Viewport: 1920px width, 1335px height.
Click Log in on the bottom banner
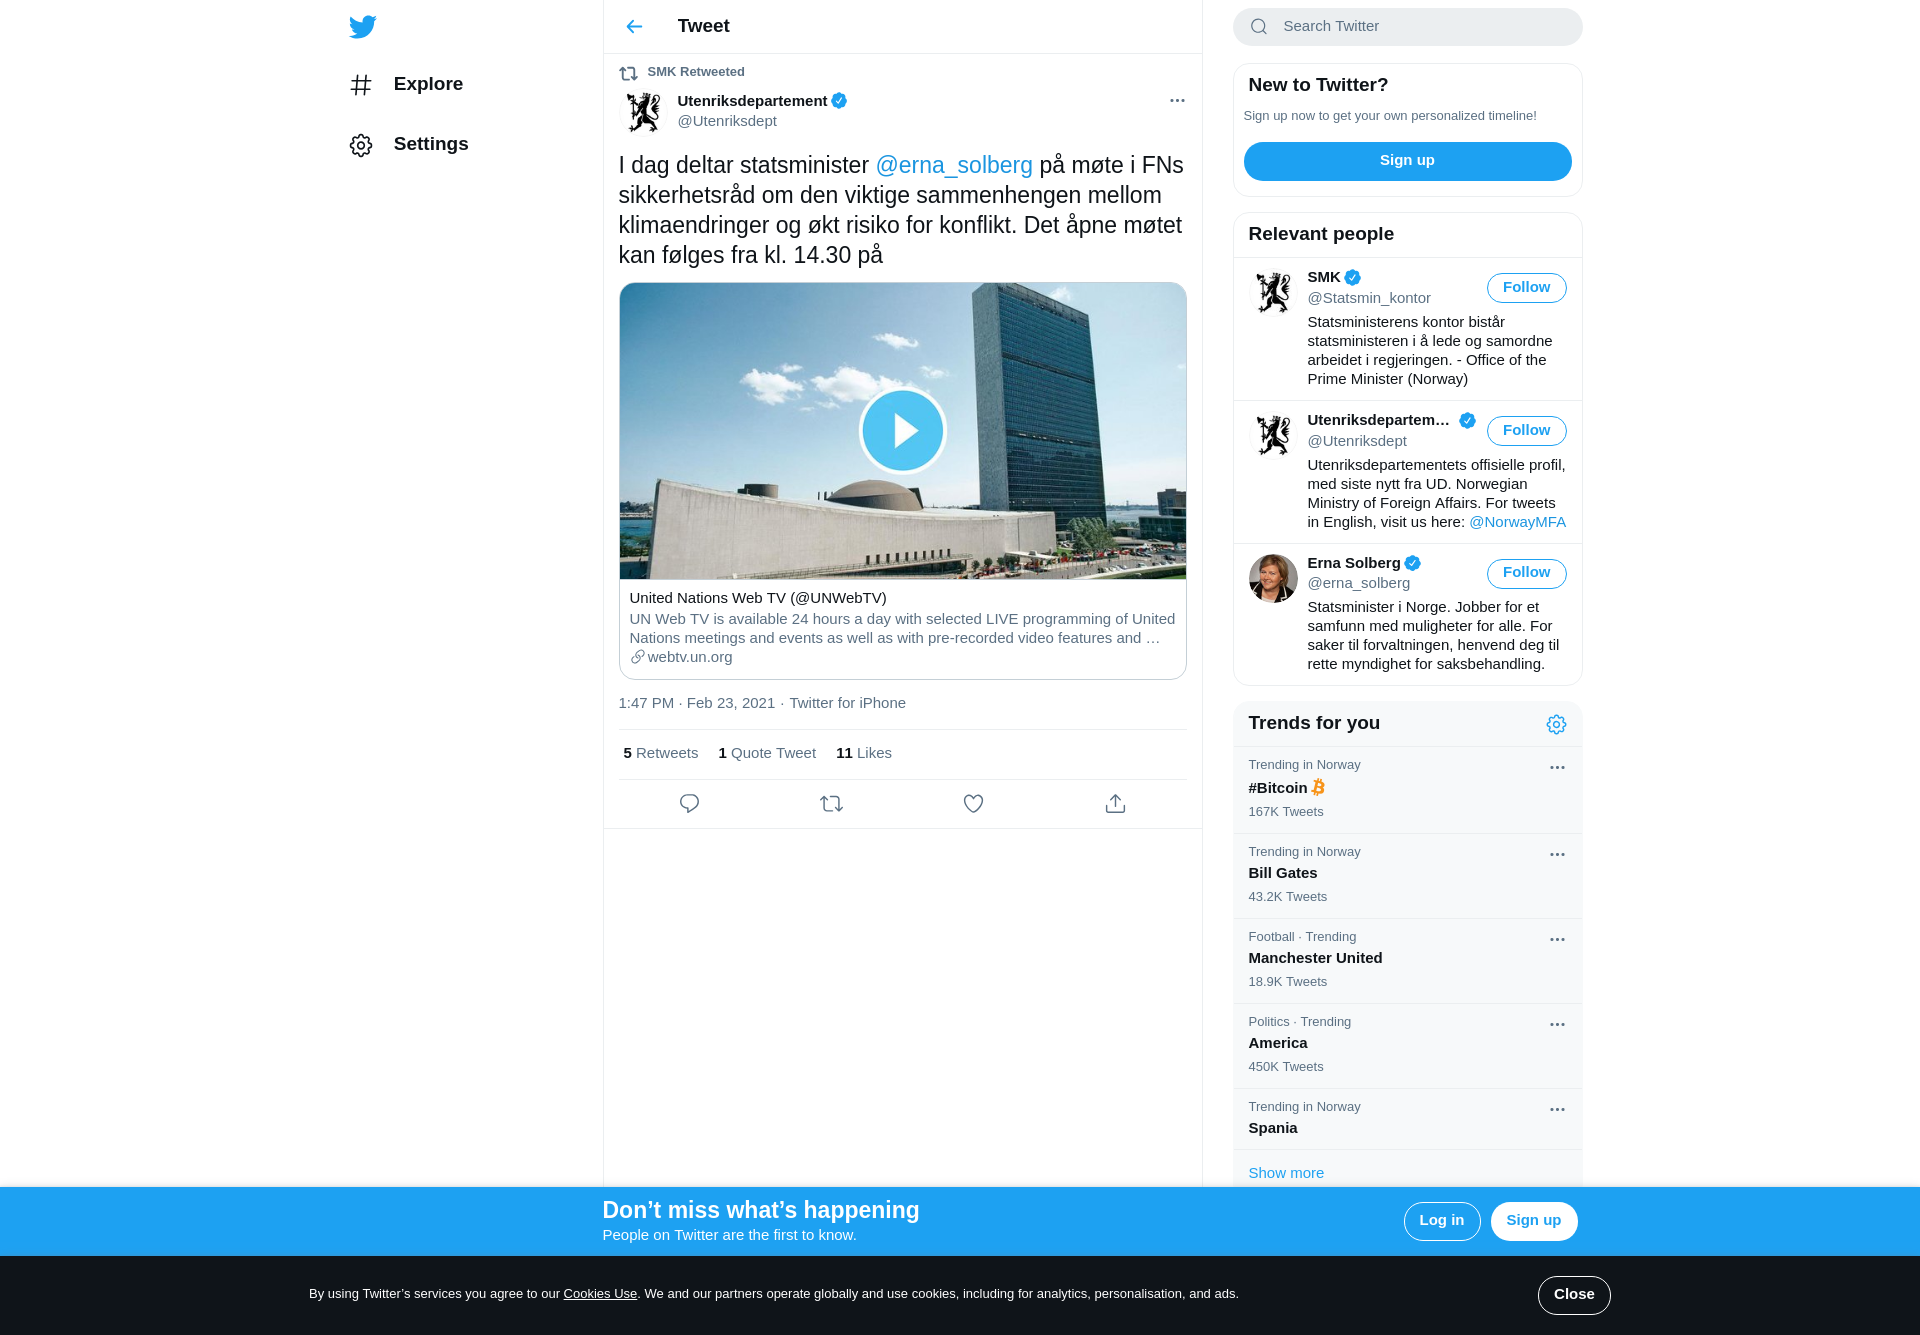[x=1441, y=1221]
